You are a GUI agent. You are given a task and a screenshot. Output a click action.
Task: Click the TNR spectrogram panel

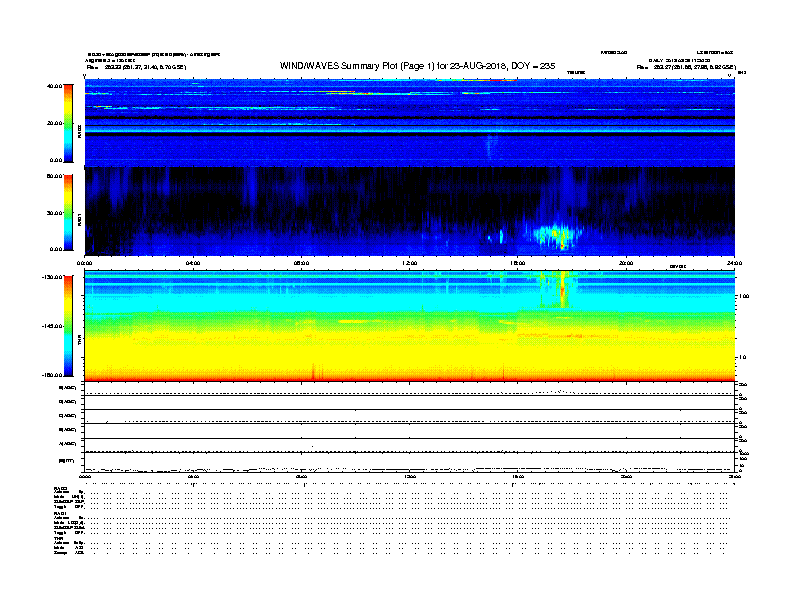click(410, 326)
